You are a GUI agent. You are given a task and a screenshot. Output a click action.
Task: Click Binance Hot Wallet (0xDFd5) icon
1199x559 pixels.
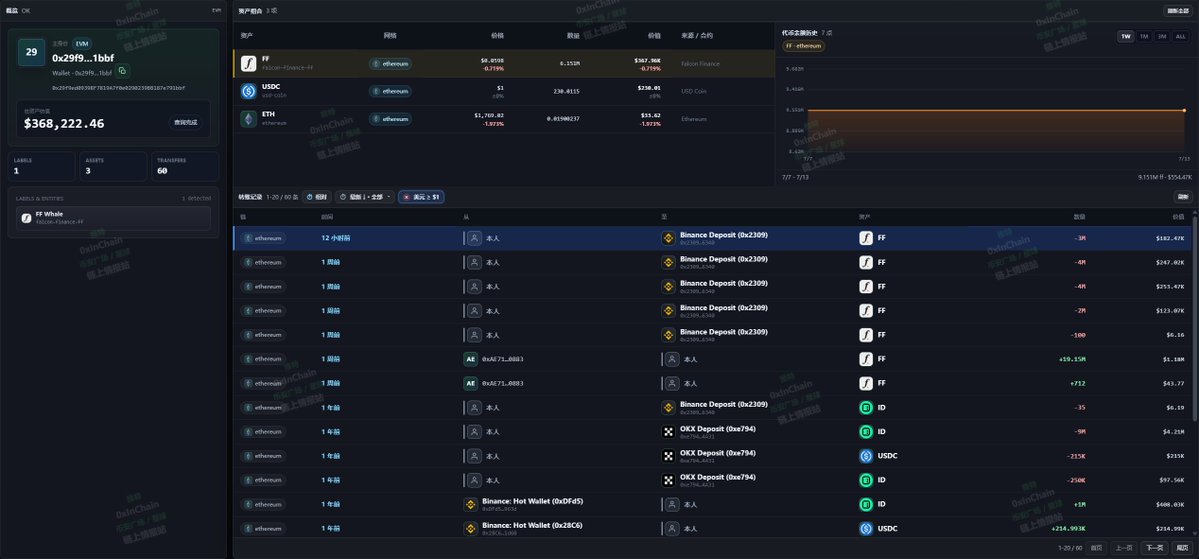pos(471,504)
